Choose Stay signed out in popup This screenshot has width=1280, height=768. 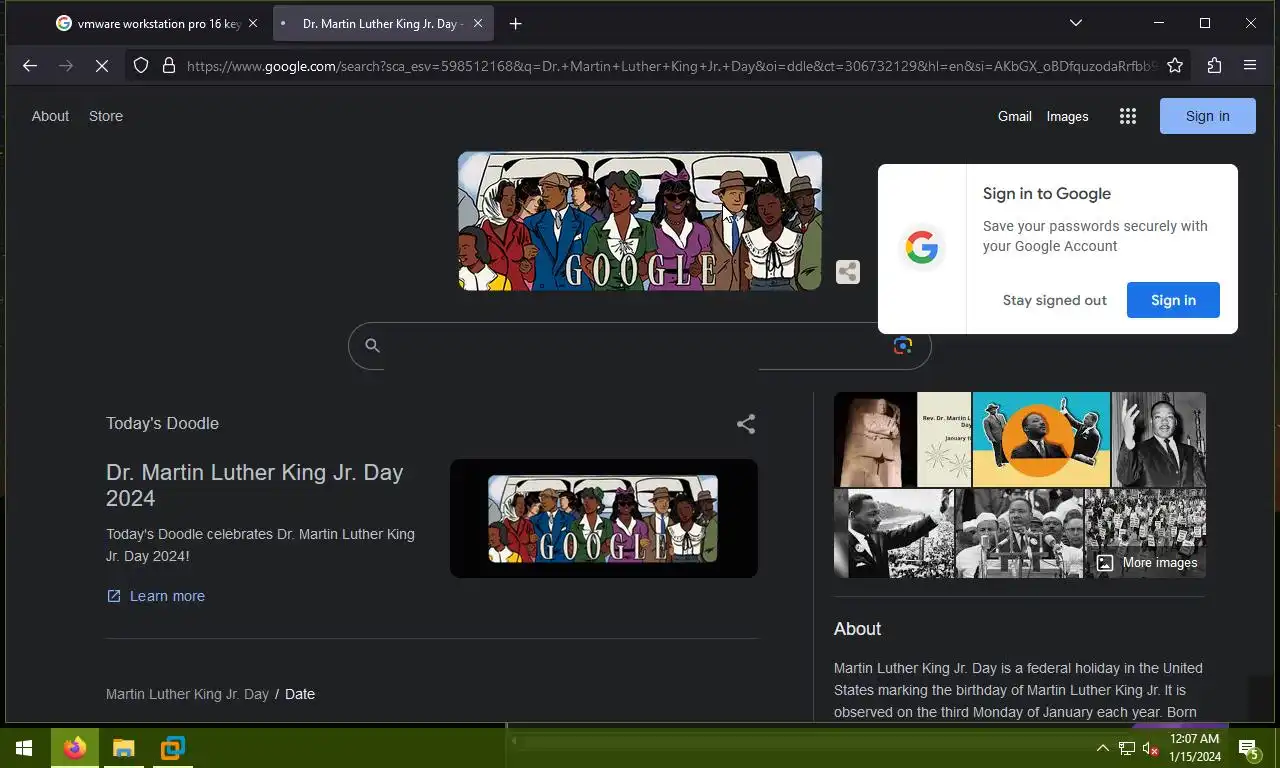(x=1054, y=300)
